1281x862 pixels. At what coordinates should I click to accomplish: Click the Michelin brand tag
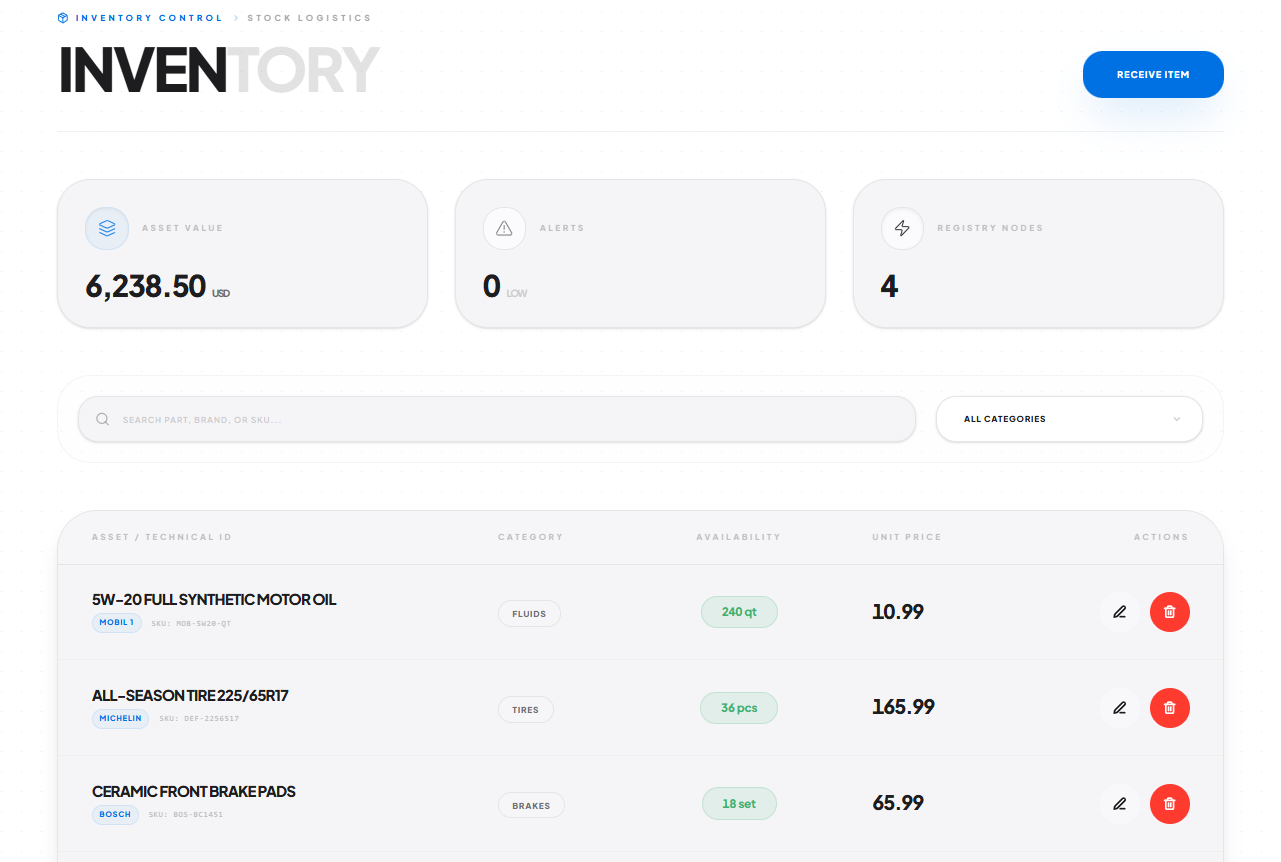click(120, 719)
